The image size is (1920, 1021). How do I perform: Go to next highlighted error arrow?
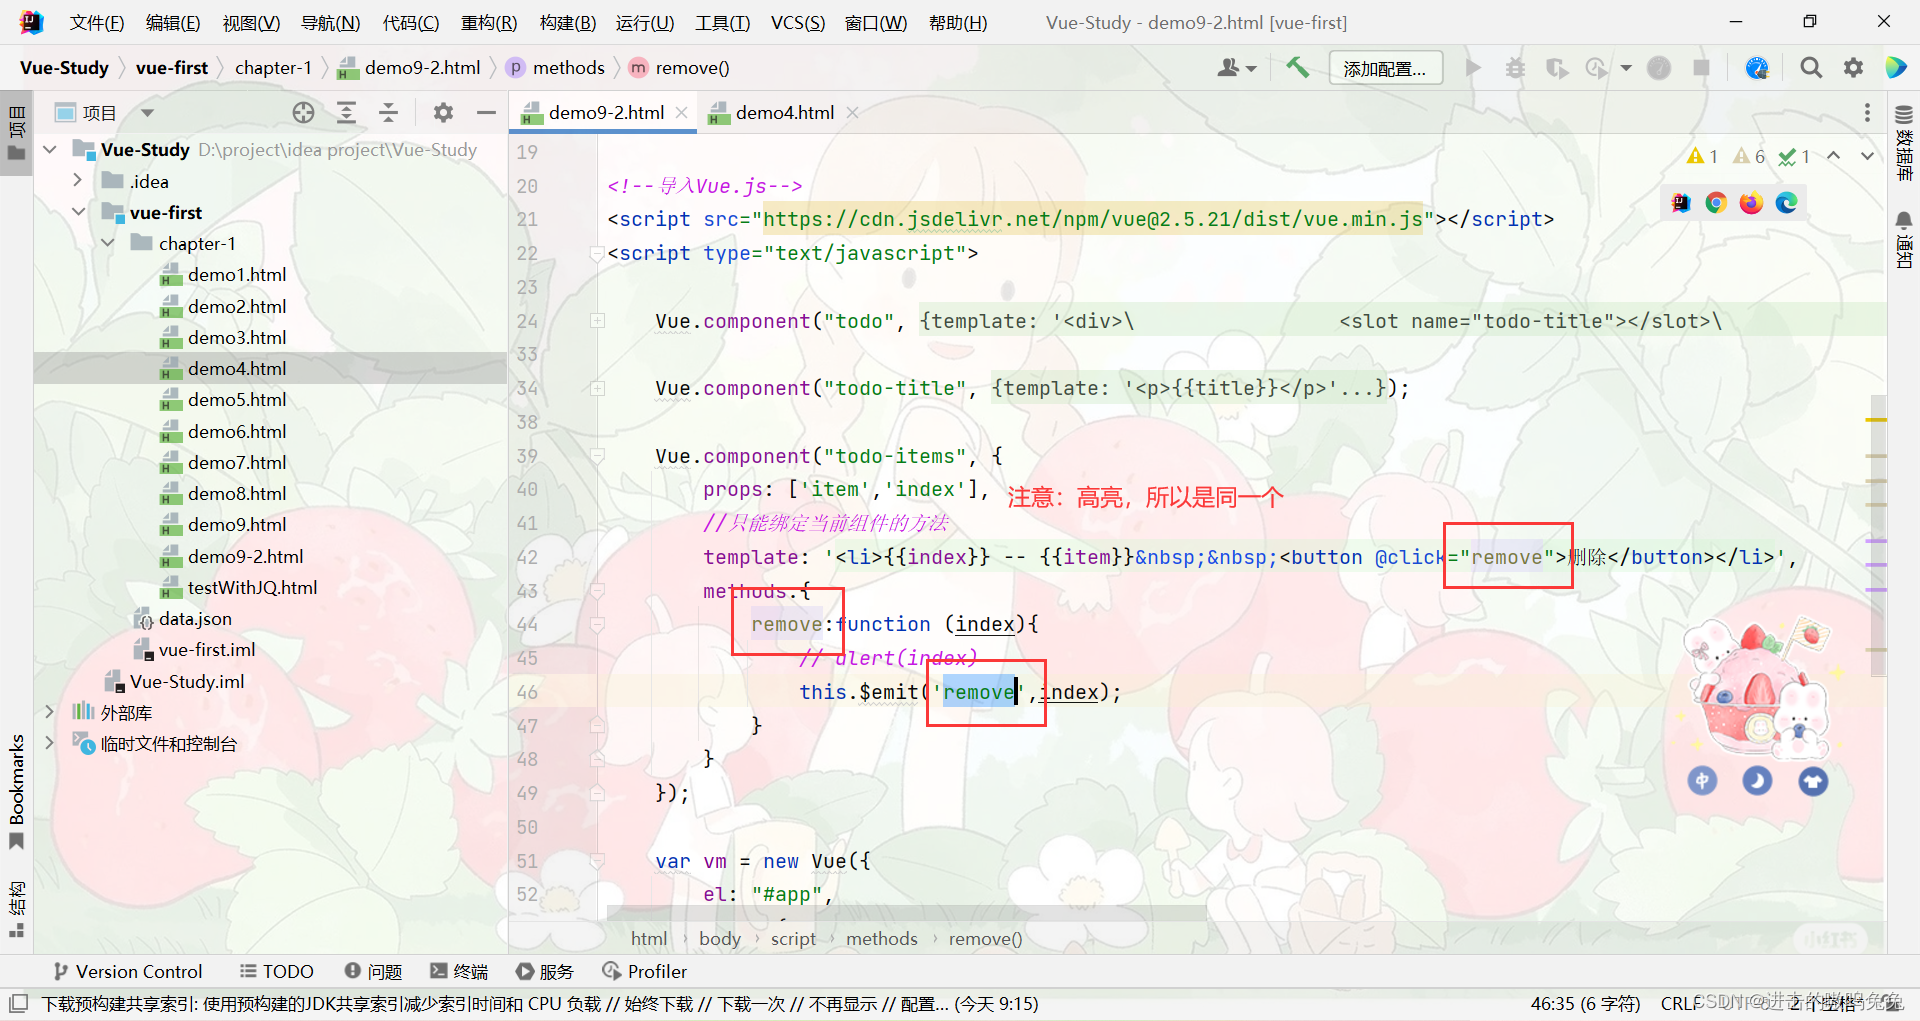coord(1867,156)
